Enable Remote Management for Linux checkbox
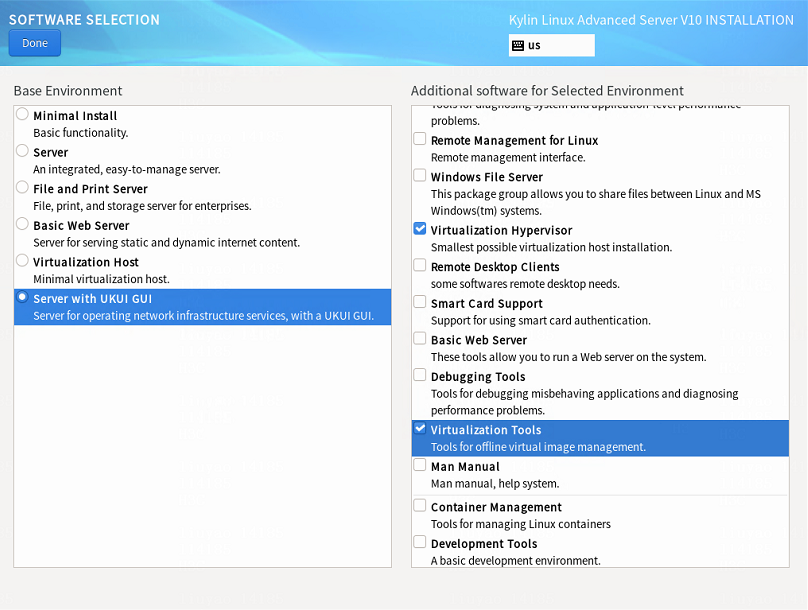The height and width of the screenshot is (610, 808). (x=420, y=139)
